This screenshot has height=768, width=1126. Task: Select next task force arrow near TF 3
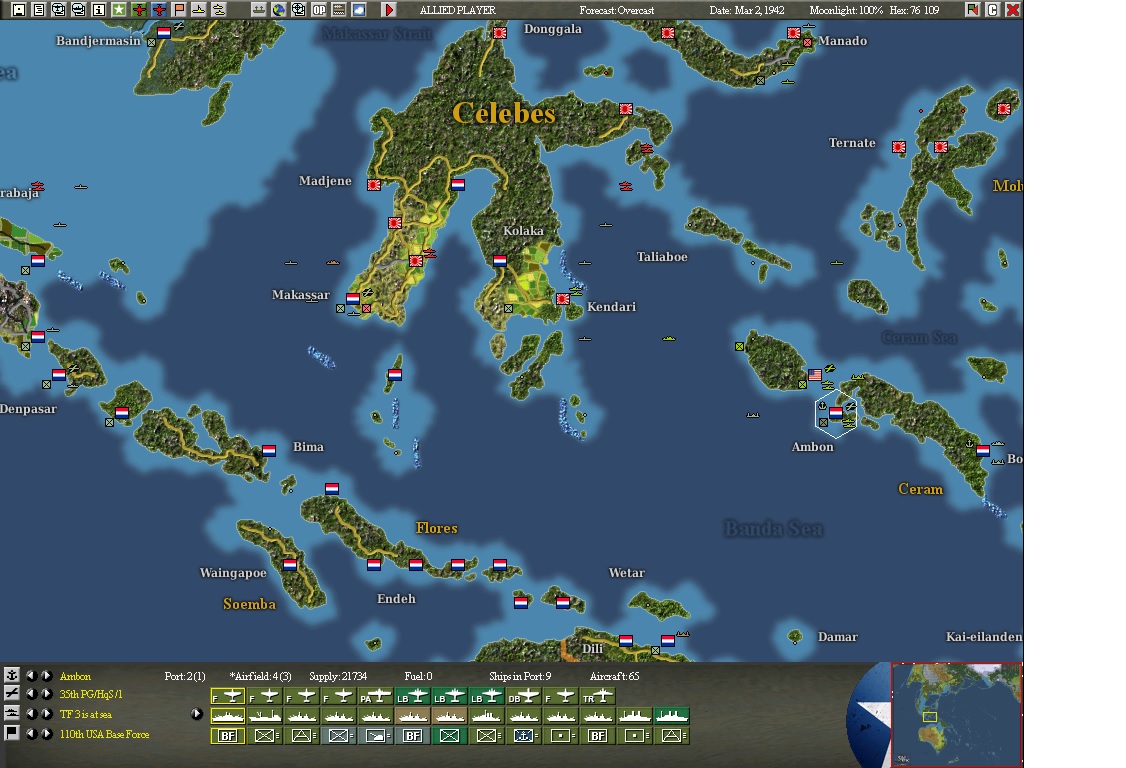coord(47,714)
